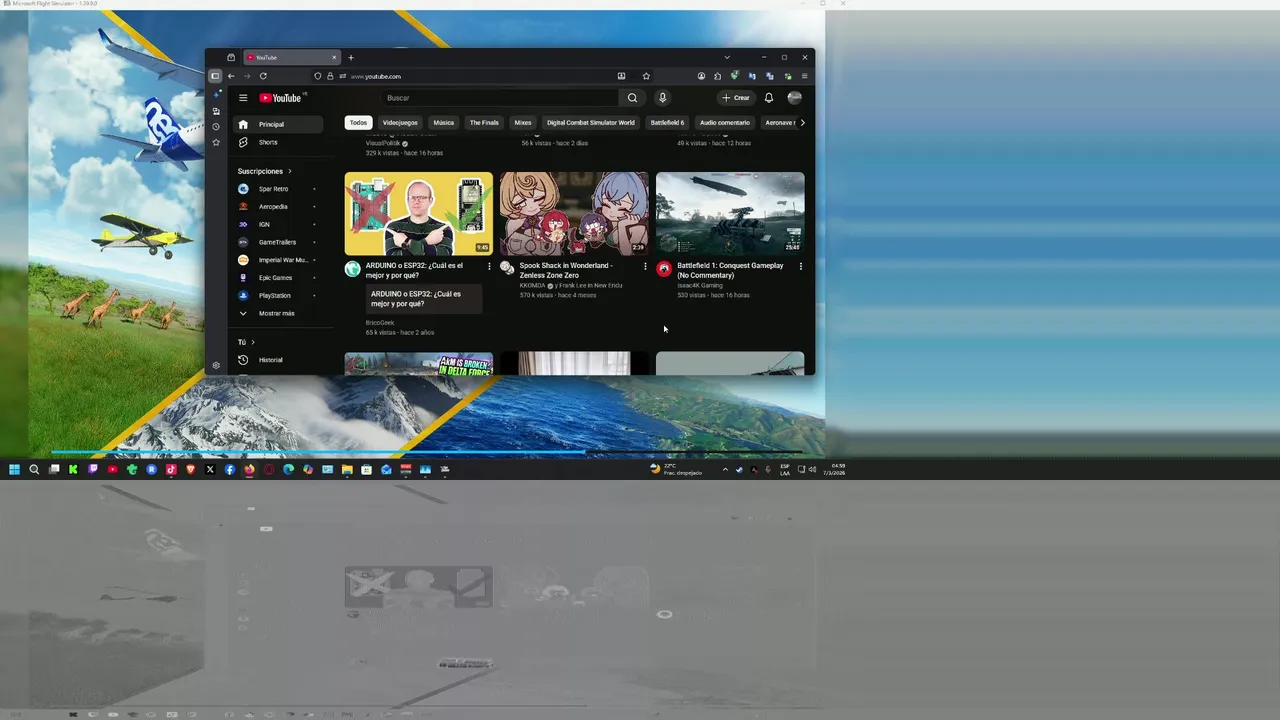Click the shield tracking protection icon

tap(318, 76)
